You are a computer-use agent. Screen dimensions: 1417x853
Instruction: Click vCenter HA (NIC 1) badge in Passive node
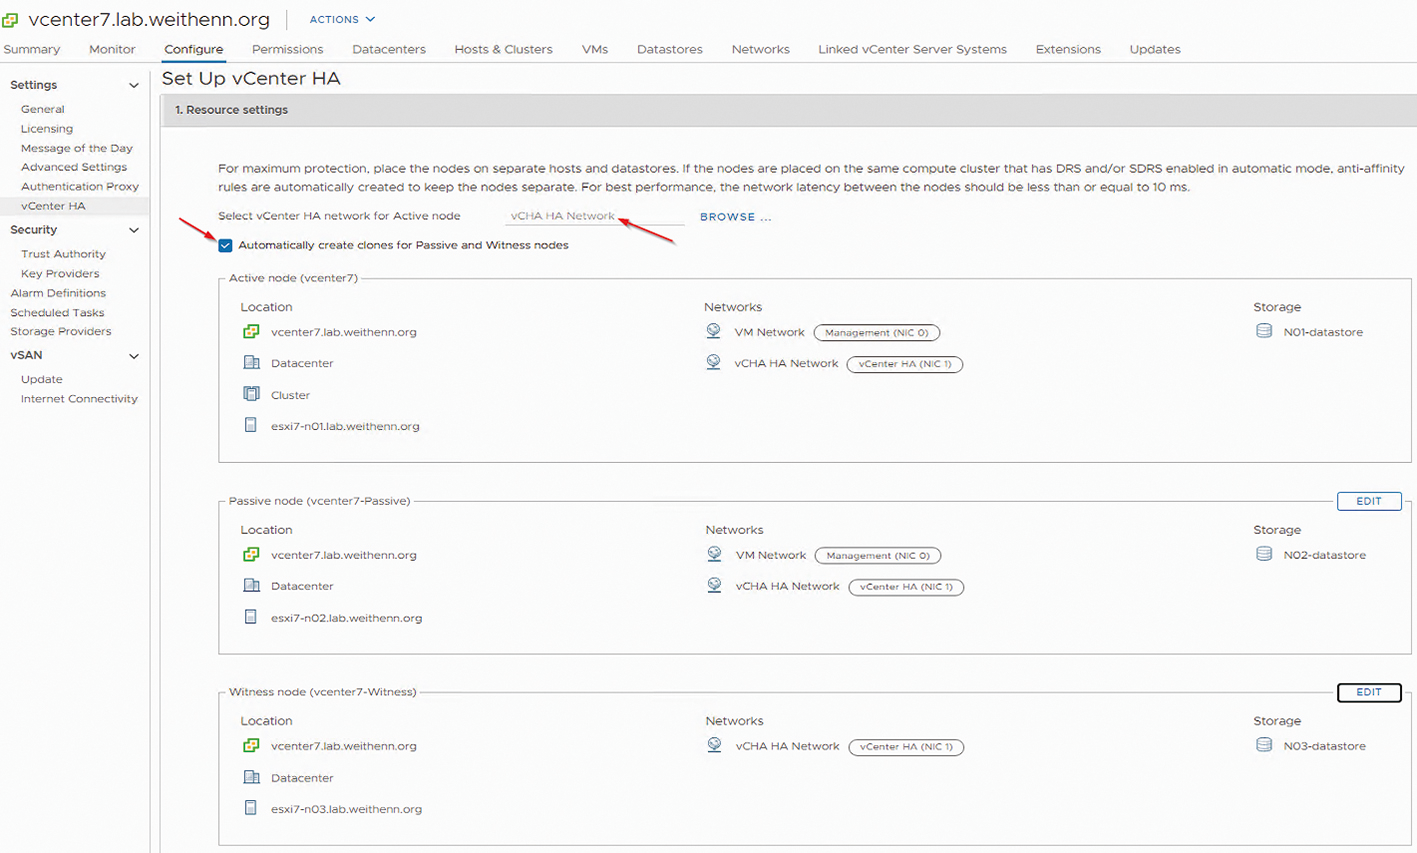coord(906,587)
